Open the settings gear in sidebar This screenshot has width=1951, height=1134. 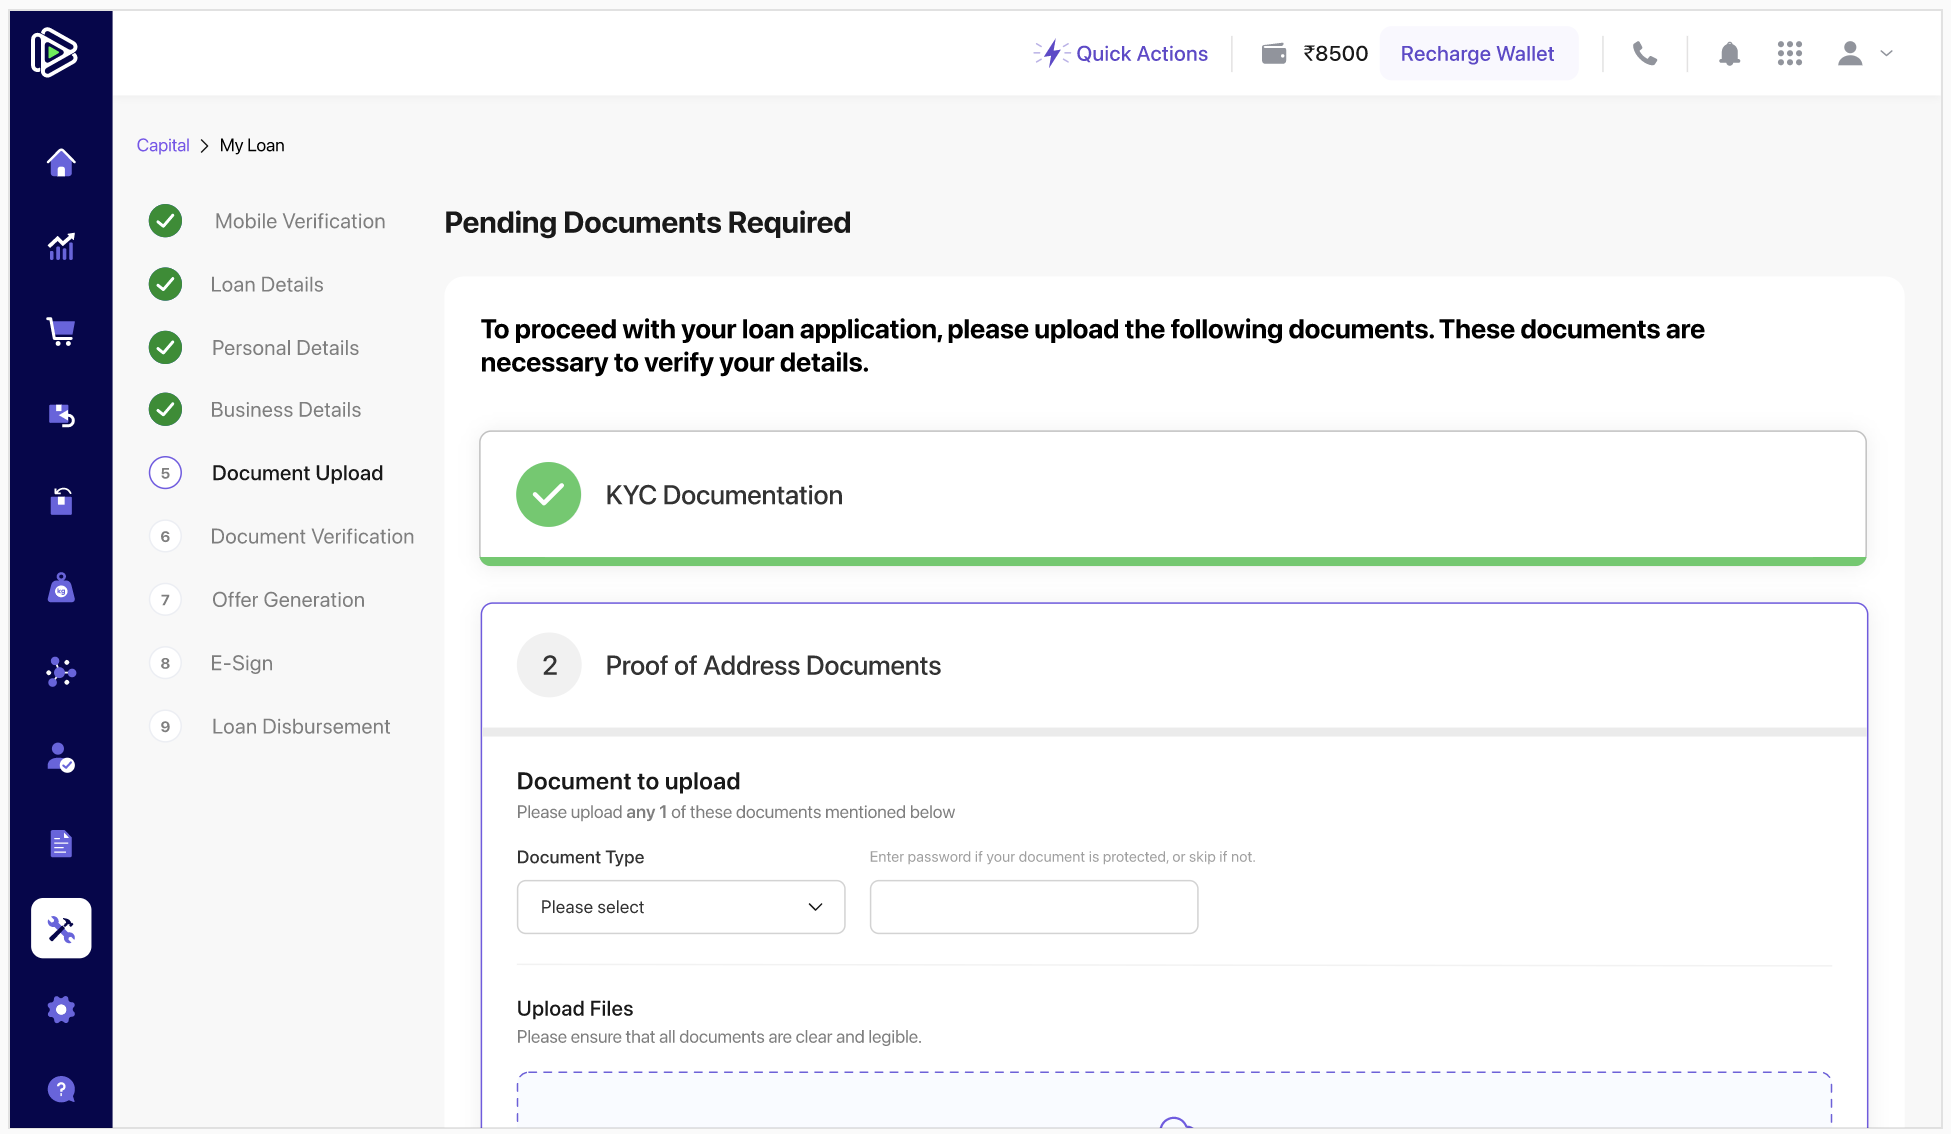[61, 1010]
